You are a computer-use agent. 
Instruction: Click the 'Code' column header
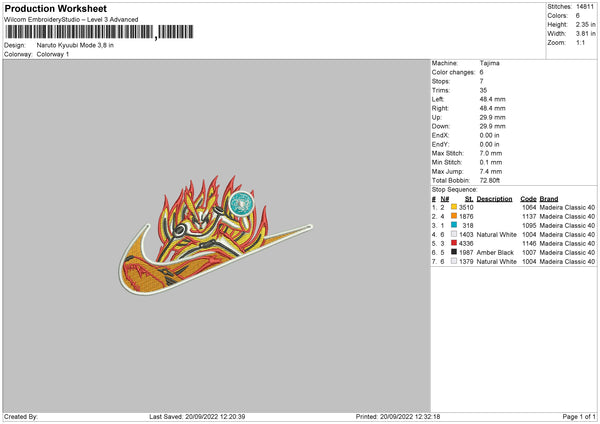(x=528, y=199)
